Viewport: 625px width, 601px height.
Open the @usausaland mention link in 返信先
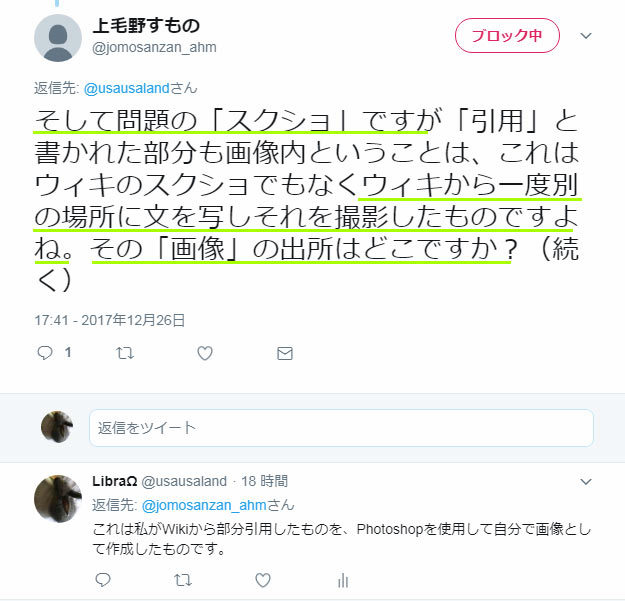click(127, 88)
